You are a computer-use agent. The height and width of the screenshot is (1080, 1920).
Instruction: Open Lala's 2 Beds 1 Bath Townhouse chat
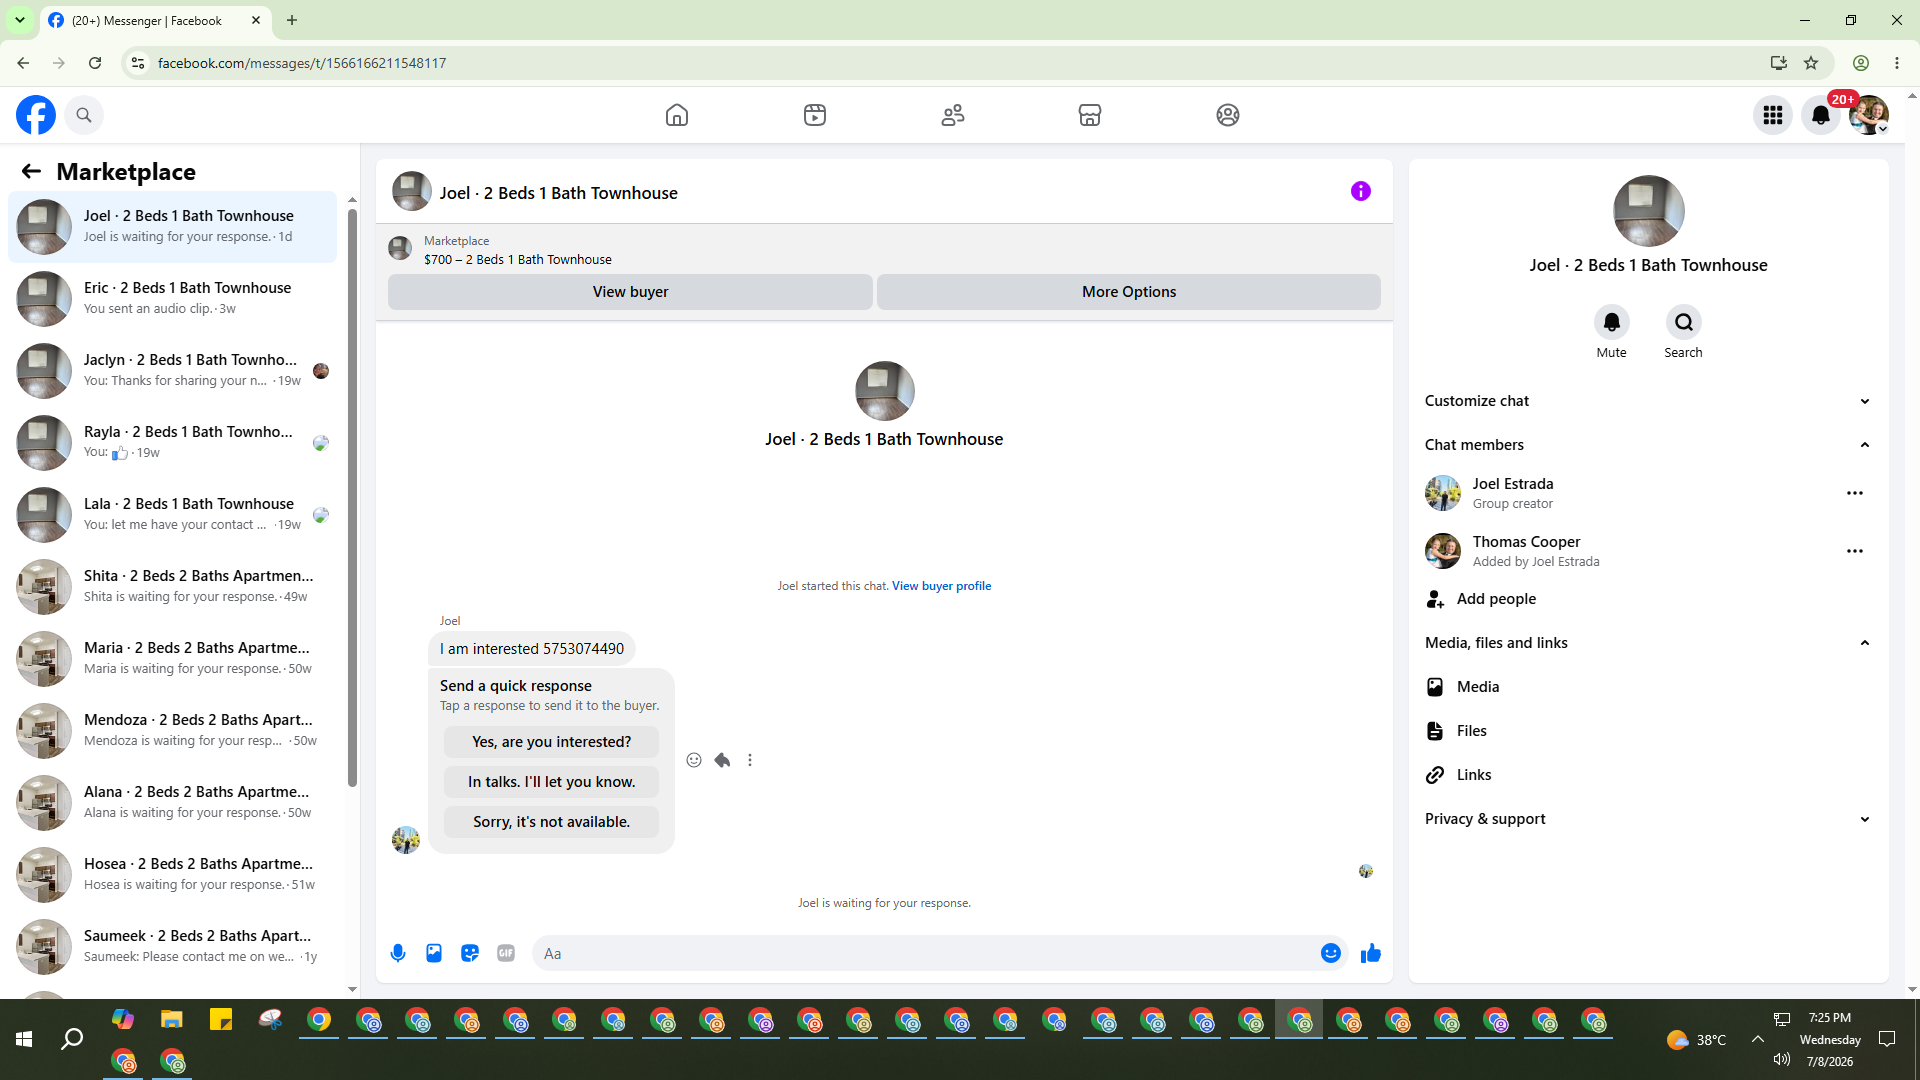(172, 514)
